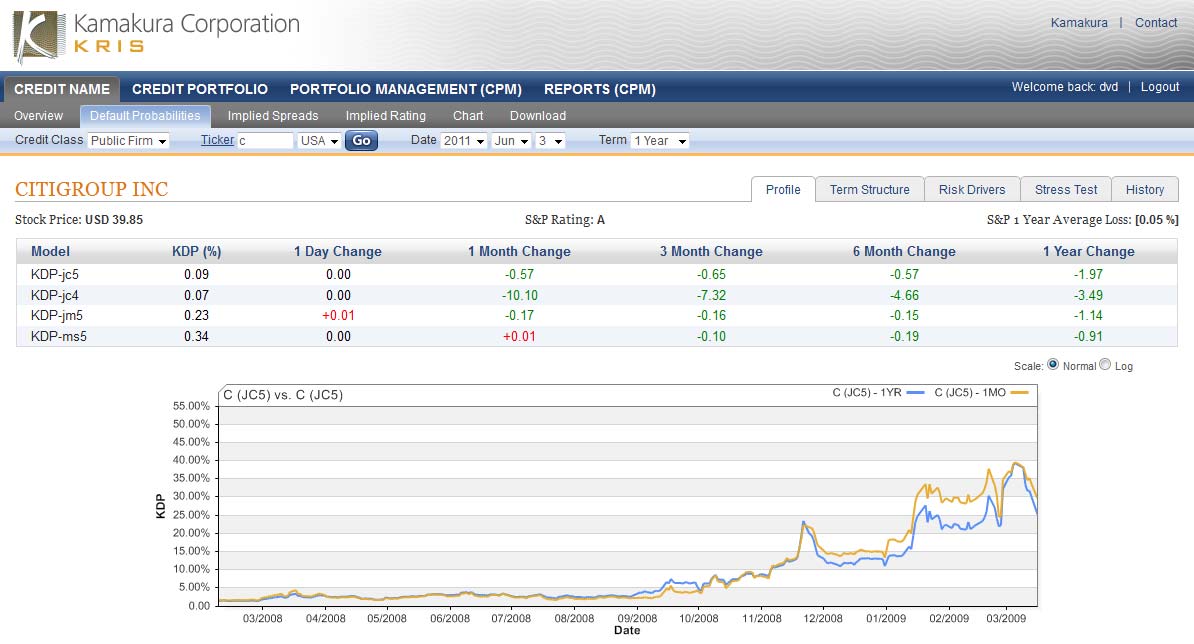This screenshot has height=644, width=1194.
Task: Click the Model column header
Action: point(50,251)
